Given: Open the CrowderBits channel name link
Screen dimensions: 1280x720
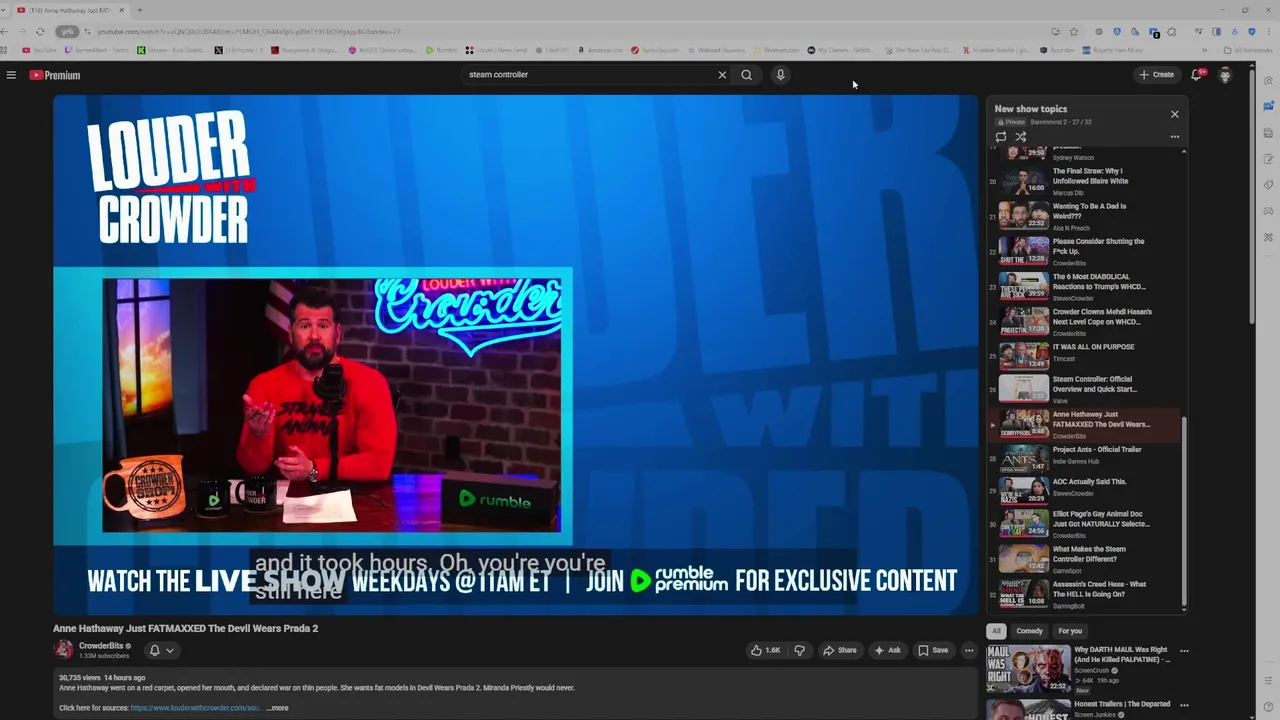Looking at the screenshot, I should (101, 646).
